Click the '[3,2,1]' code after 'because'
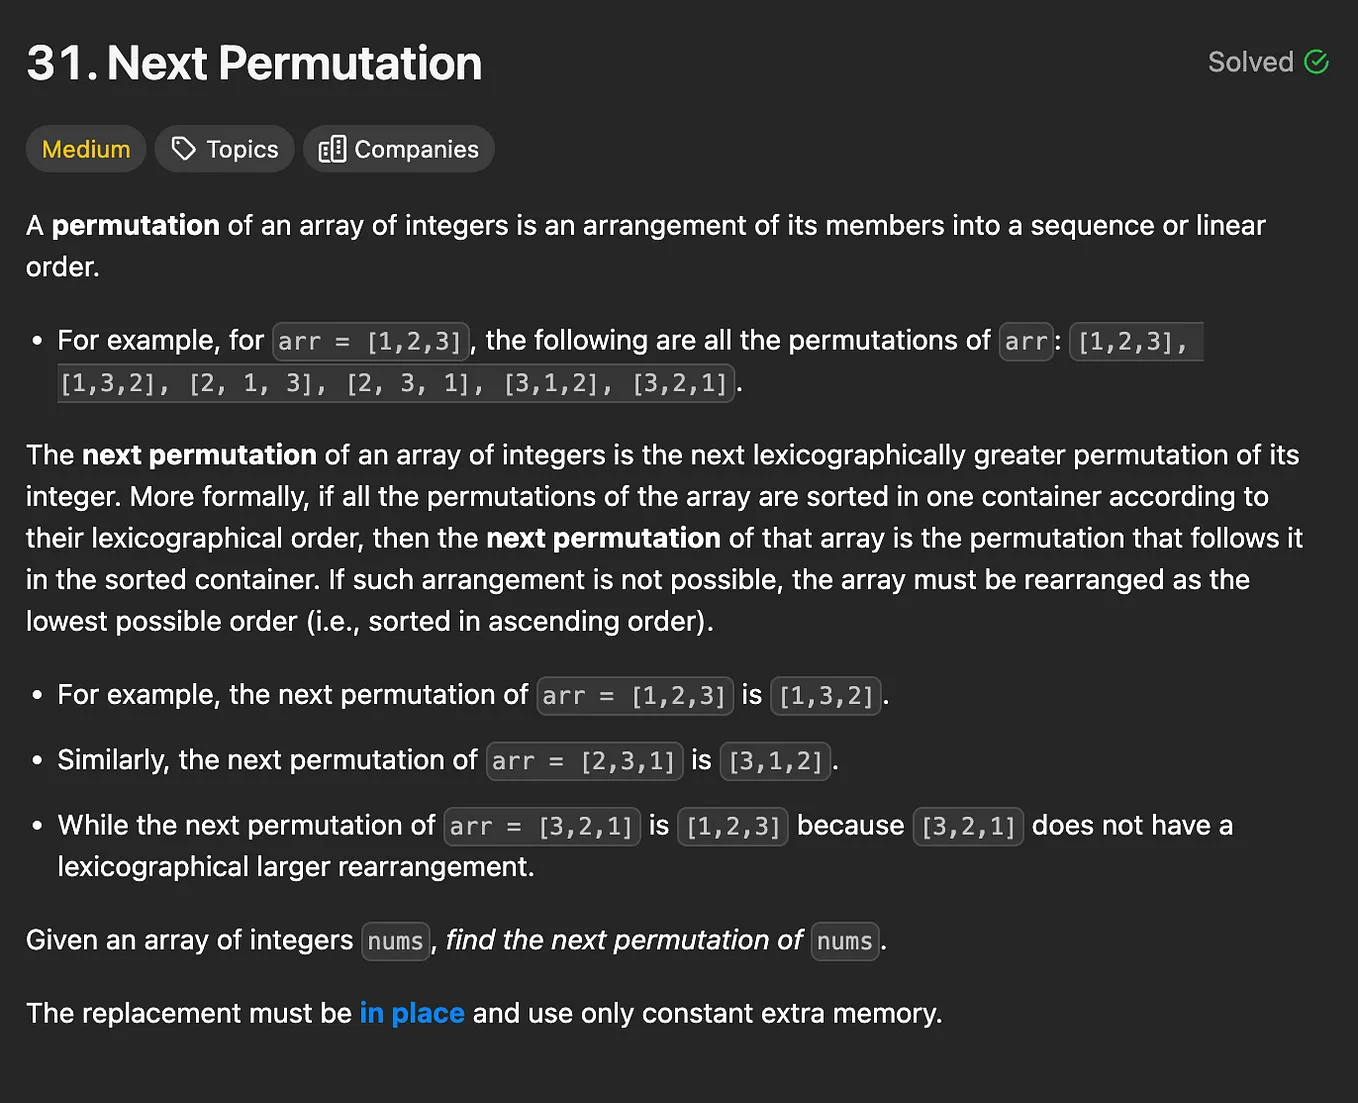This screenshot has height=1103, width=1358. click(x=968, y=826)
